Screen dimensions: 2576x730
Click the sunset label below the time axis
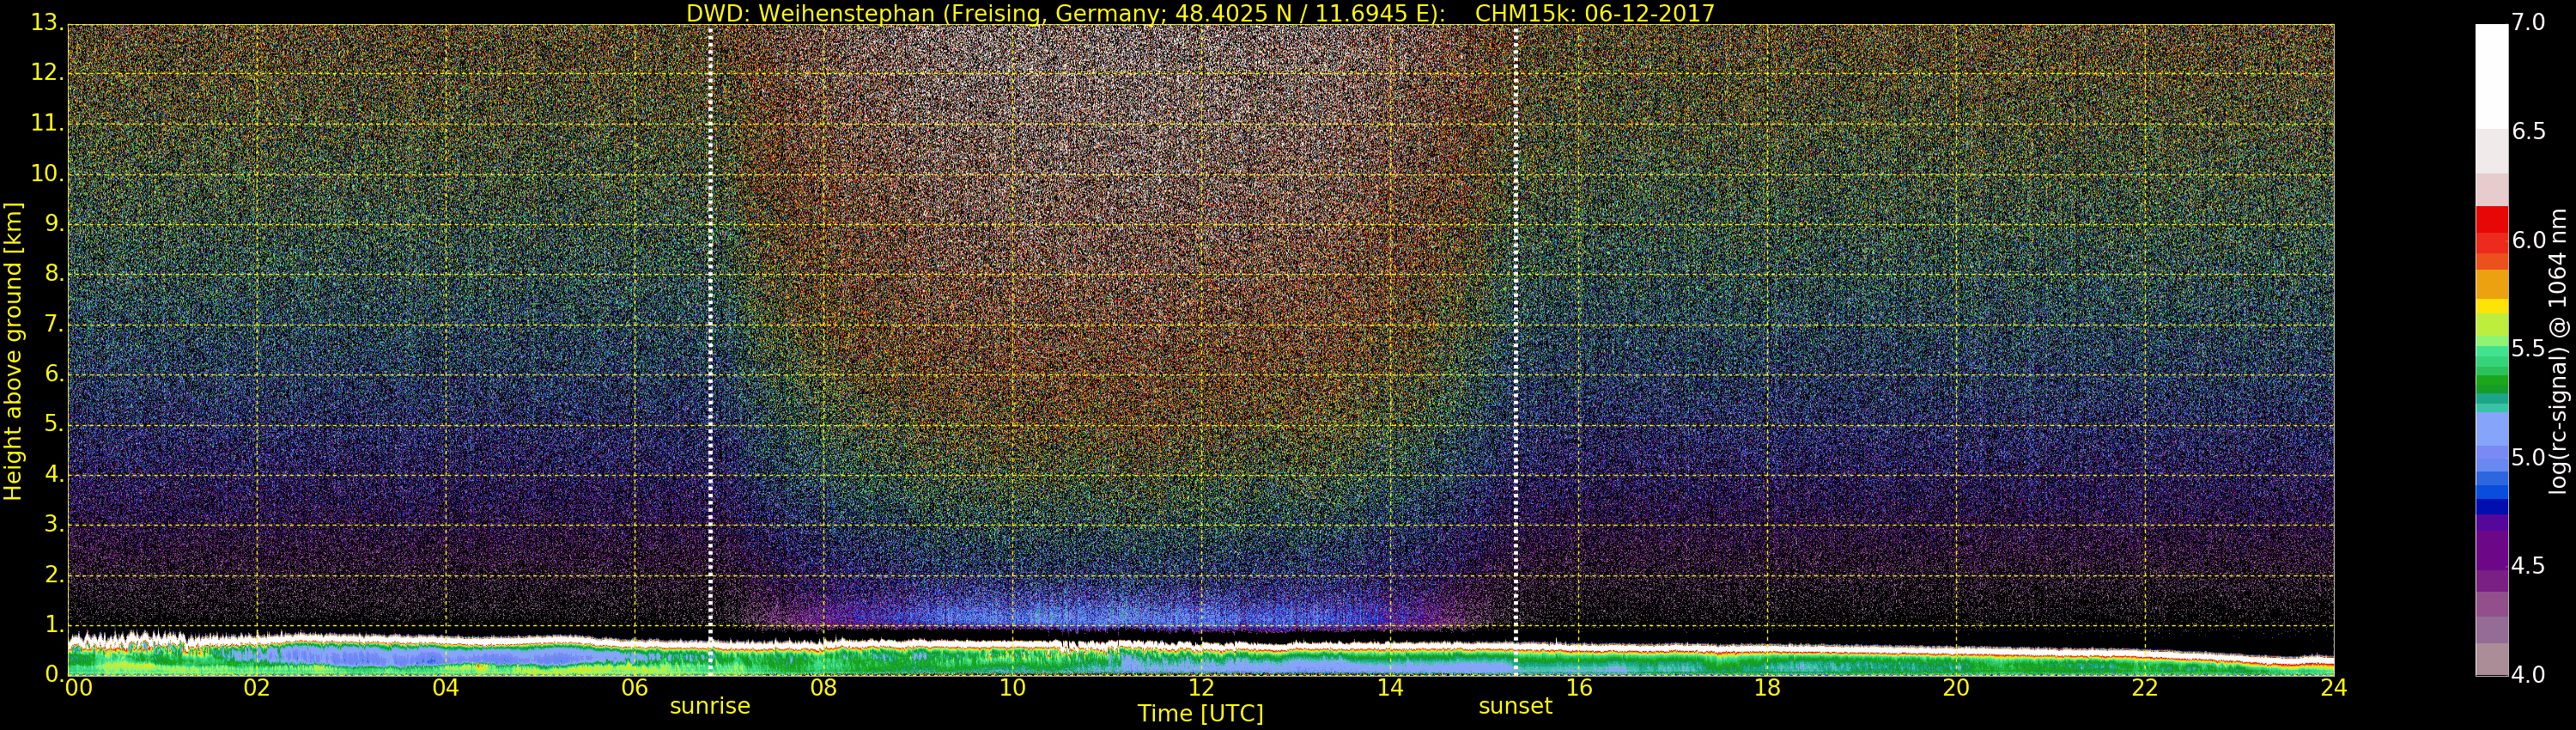click(1515, 706)
